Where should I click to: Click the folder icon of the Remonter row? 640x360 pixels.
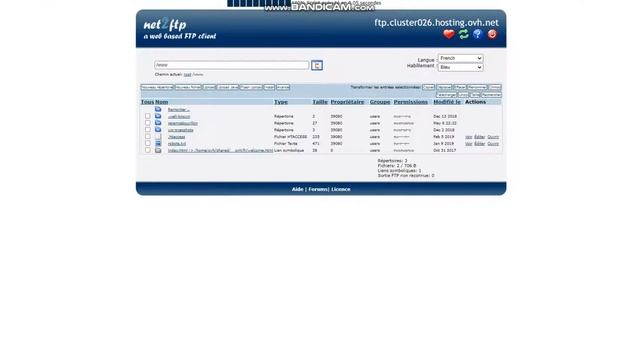point(158,109)
